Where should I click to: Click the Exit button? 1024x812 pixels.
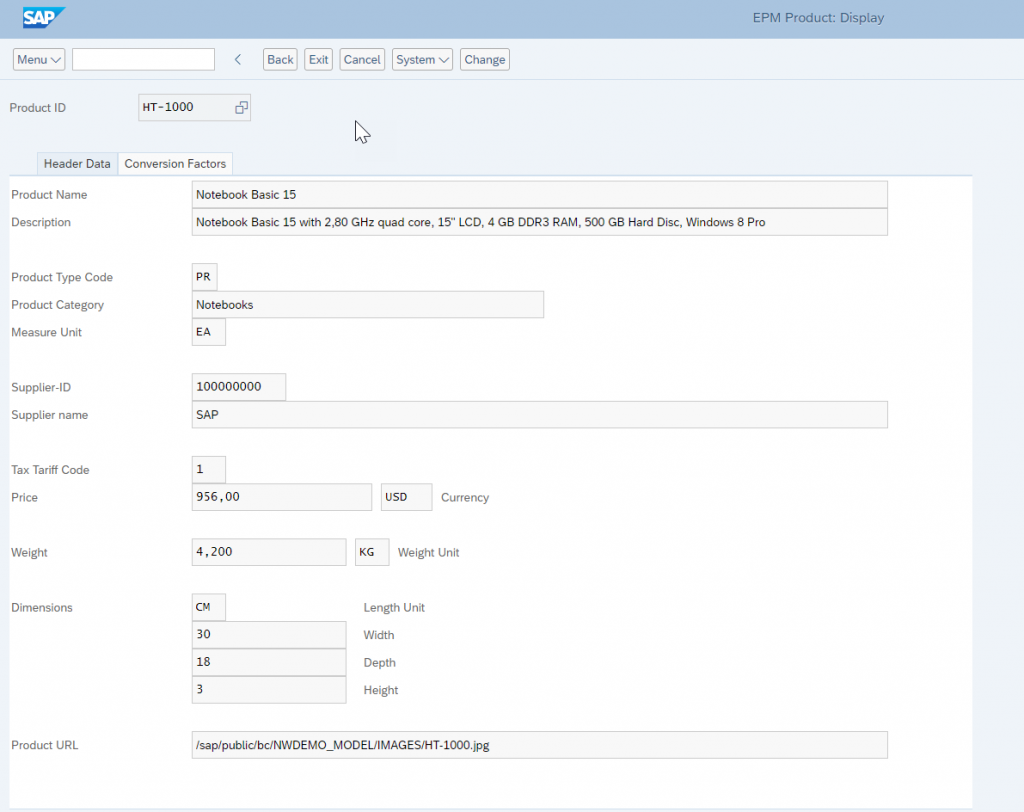click(319, 59)
